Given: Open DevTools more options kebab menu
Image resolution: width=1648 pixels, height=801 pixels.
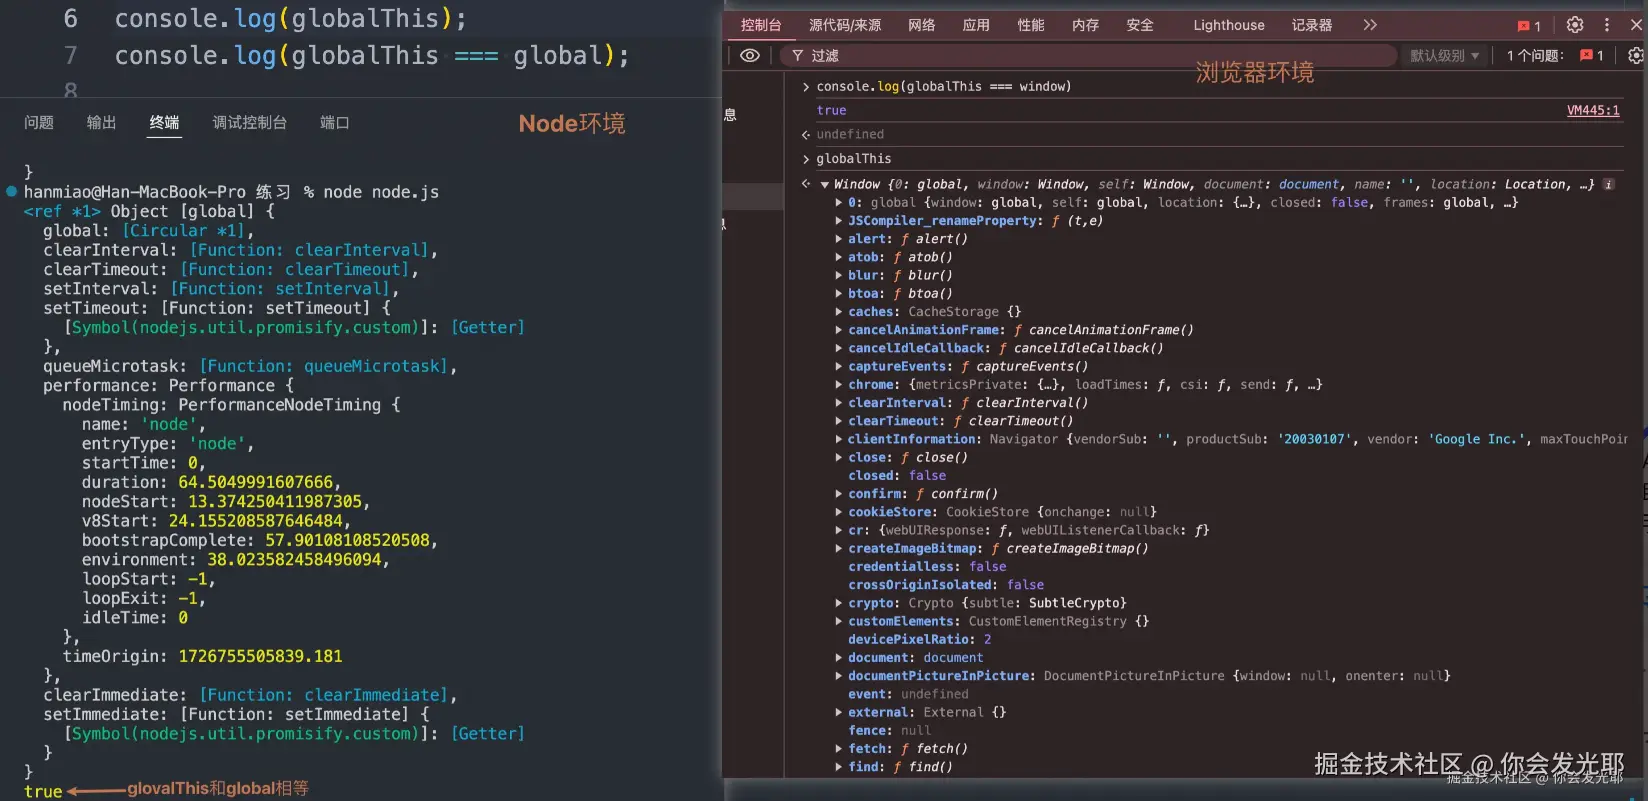Looking at the screenshot, I should [1607, 25].
